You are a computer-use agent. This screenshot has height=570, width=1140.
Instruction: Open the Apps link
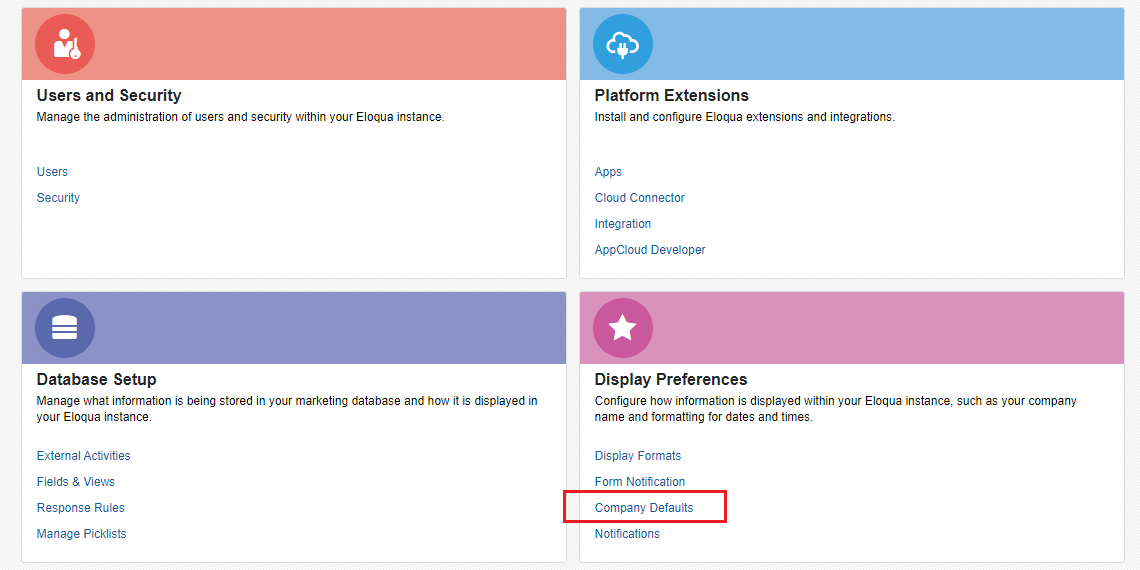tap(609, 172)
